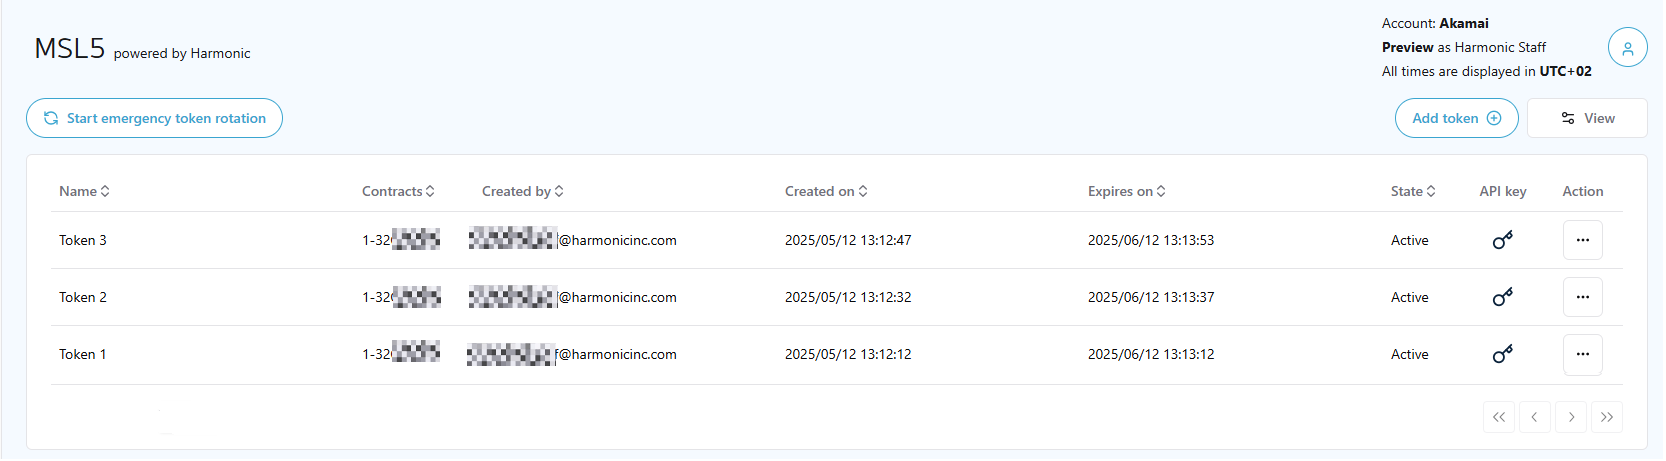Show API key for Token 3
Image resolution: width=1666 pixels, height=461 pixels.
click(1502, 240)
